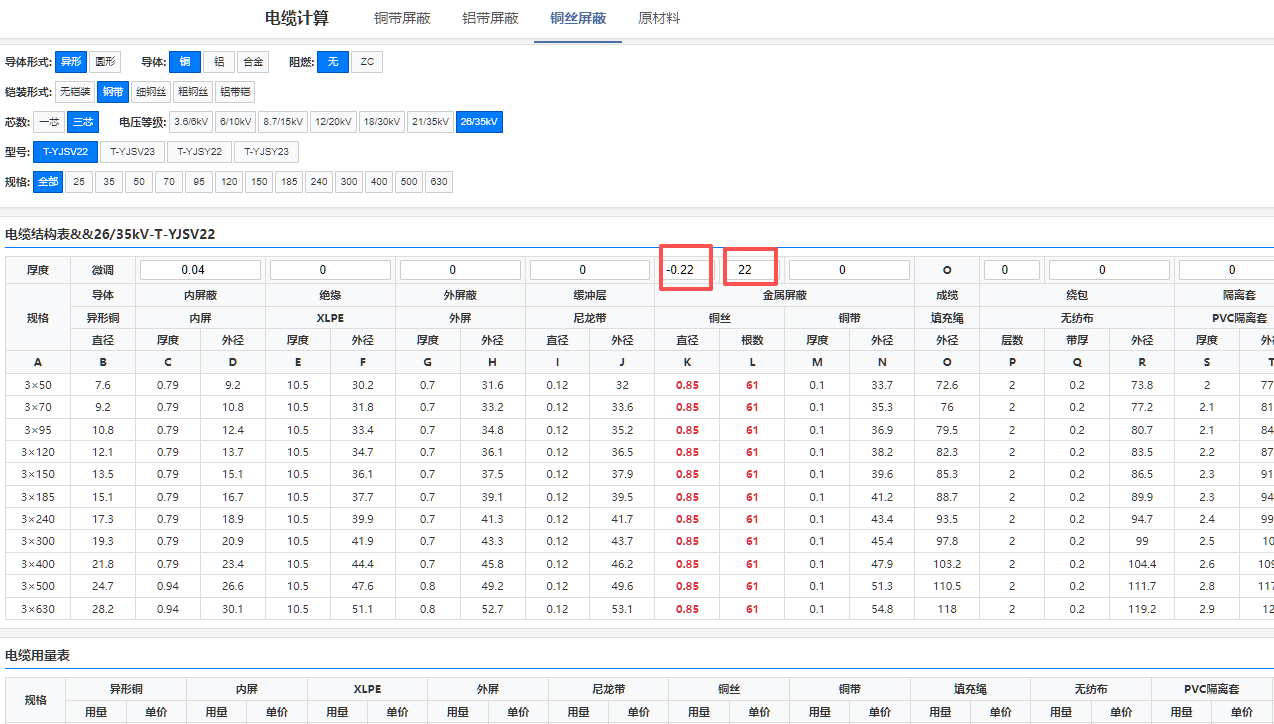Image resolution: width=1274 pixels, height=724 pixels.
Task: Select 合金 conductor option
Action: pyautogui.click(x=254, y=62)
